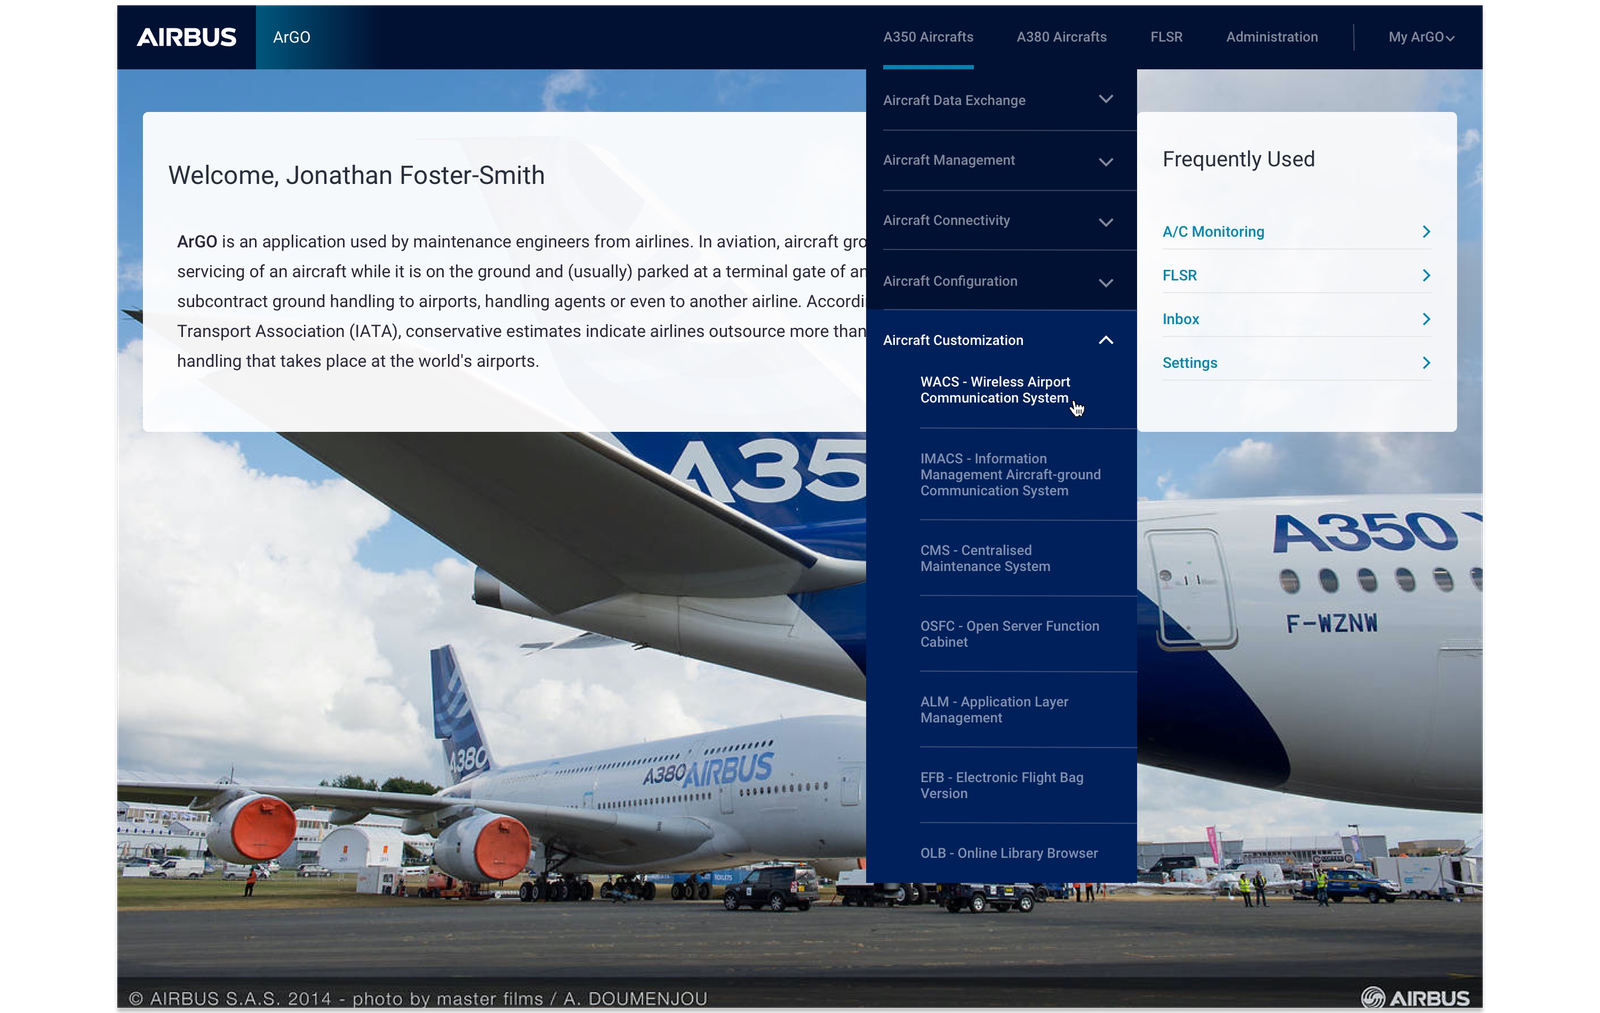
Task: Select WACS Wireless Airport Communication System
Action: pos(995,390)
